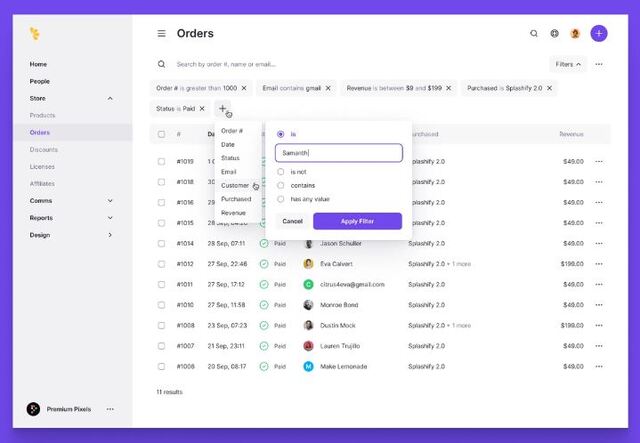The image size is (640, 443).
Task: Remove the Order # greater than 1000 filter
Action: pyautogui.click(x=244, y=88)
